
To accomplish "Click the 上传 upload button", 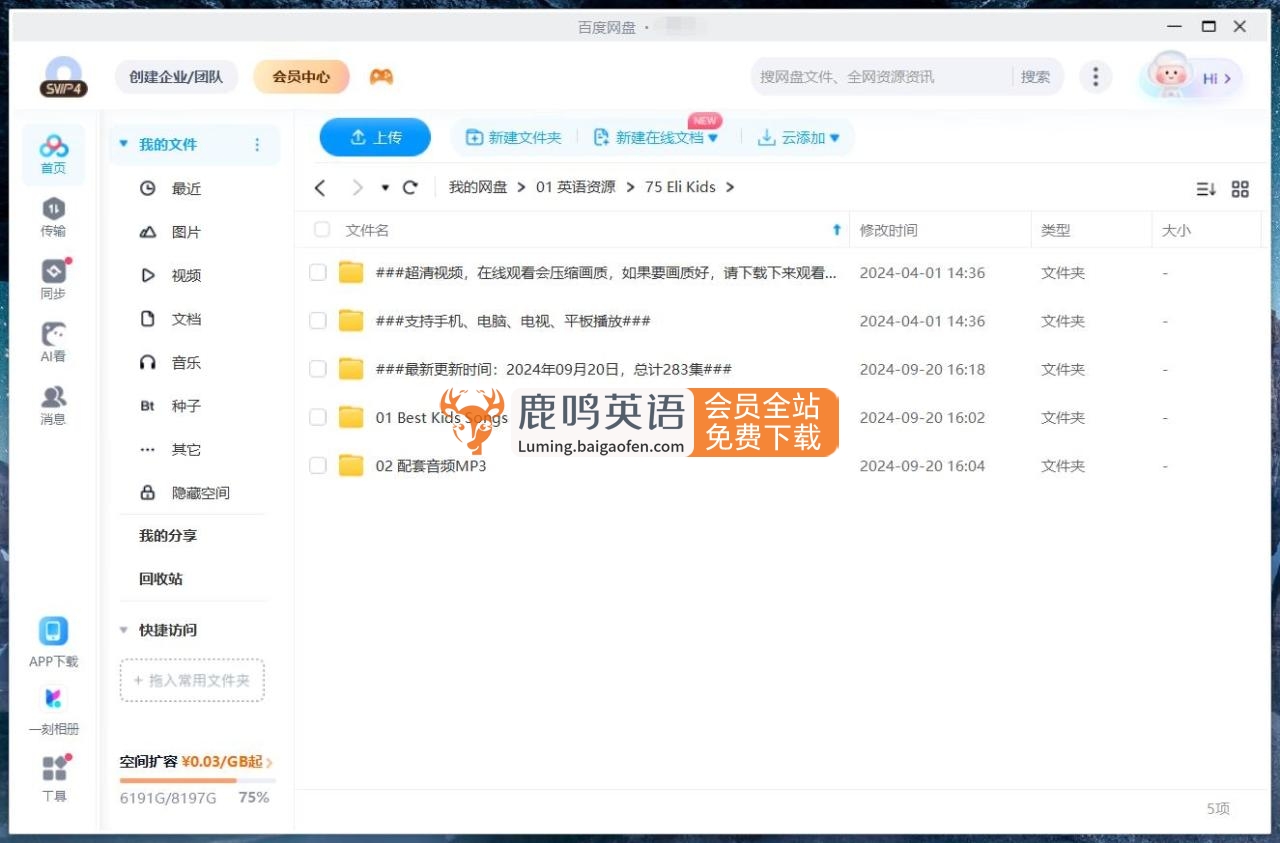I will coord(375,138).
